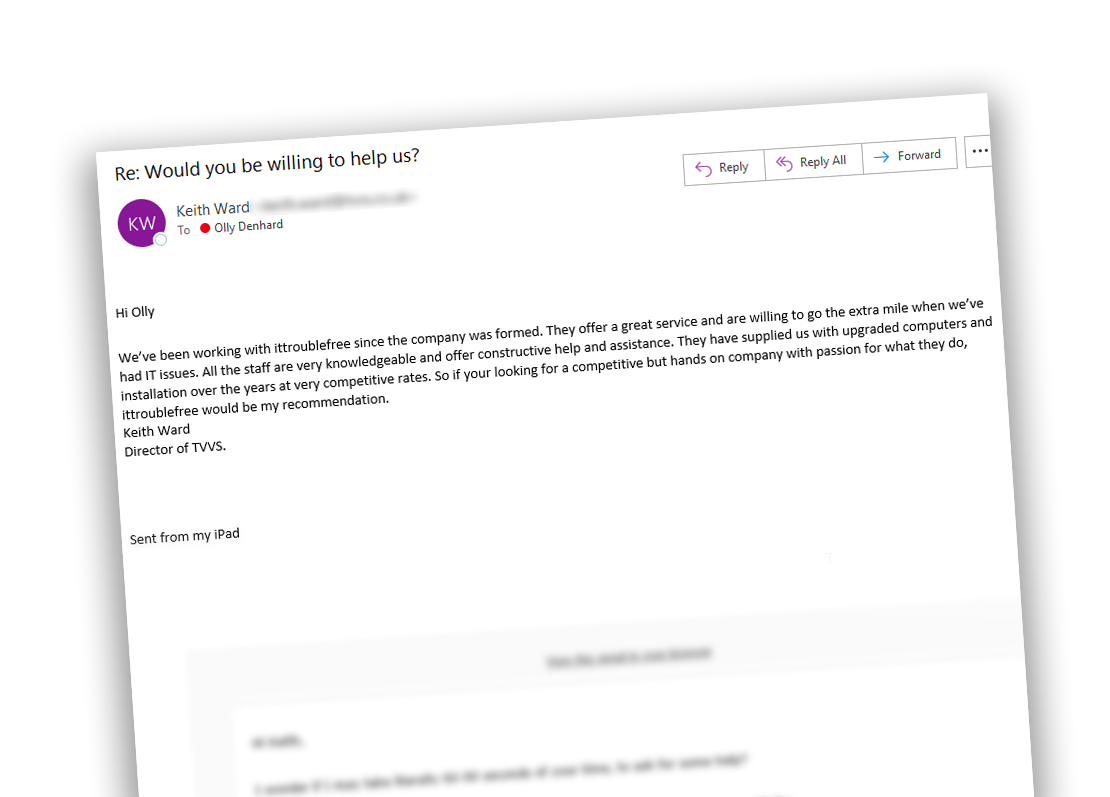1110x797 pixels.
Task: Open the more actions ellipsis menu
Action: point(980,151)
